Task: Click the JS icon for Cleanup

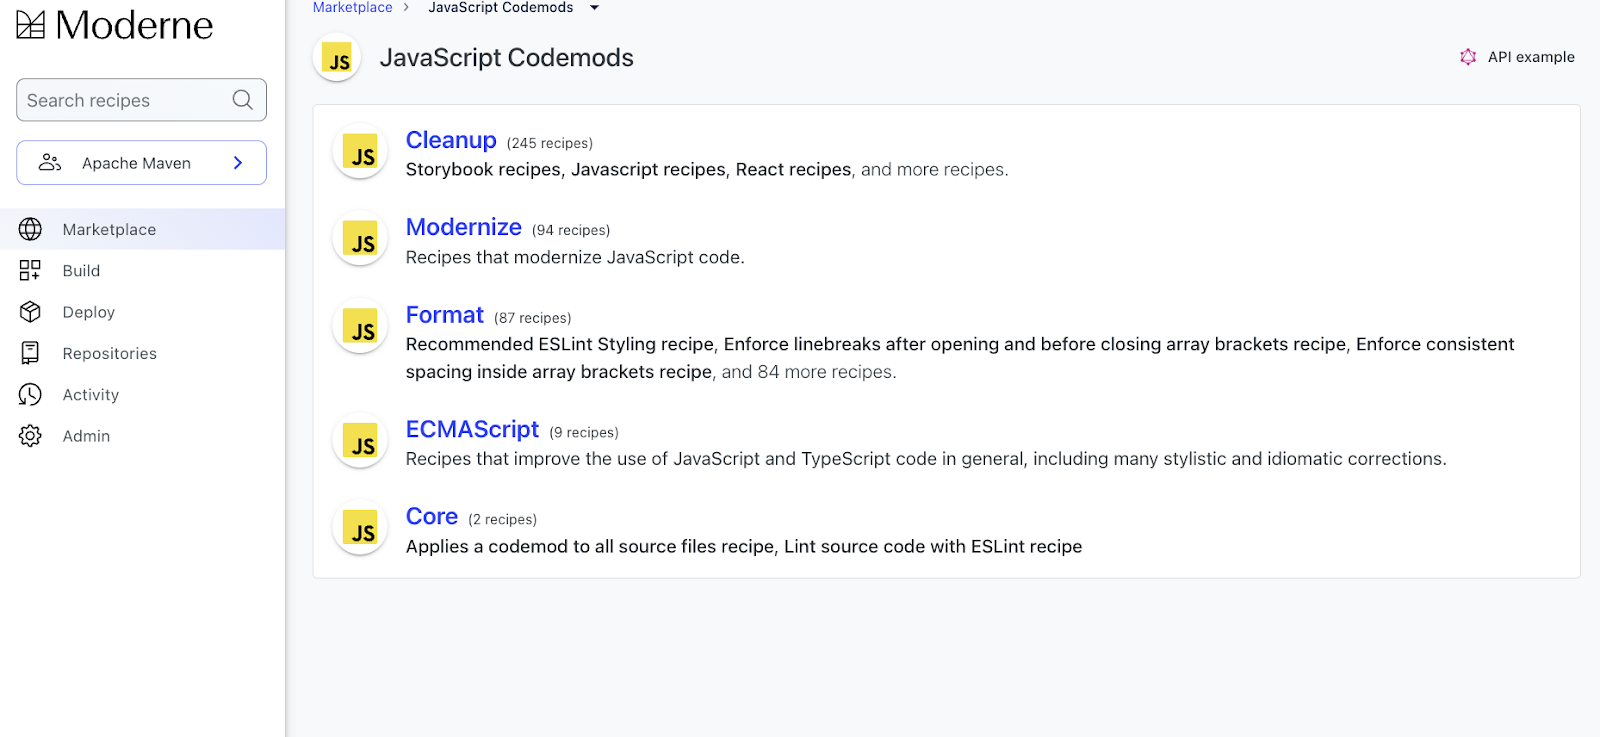Action: pos(360,152)
